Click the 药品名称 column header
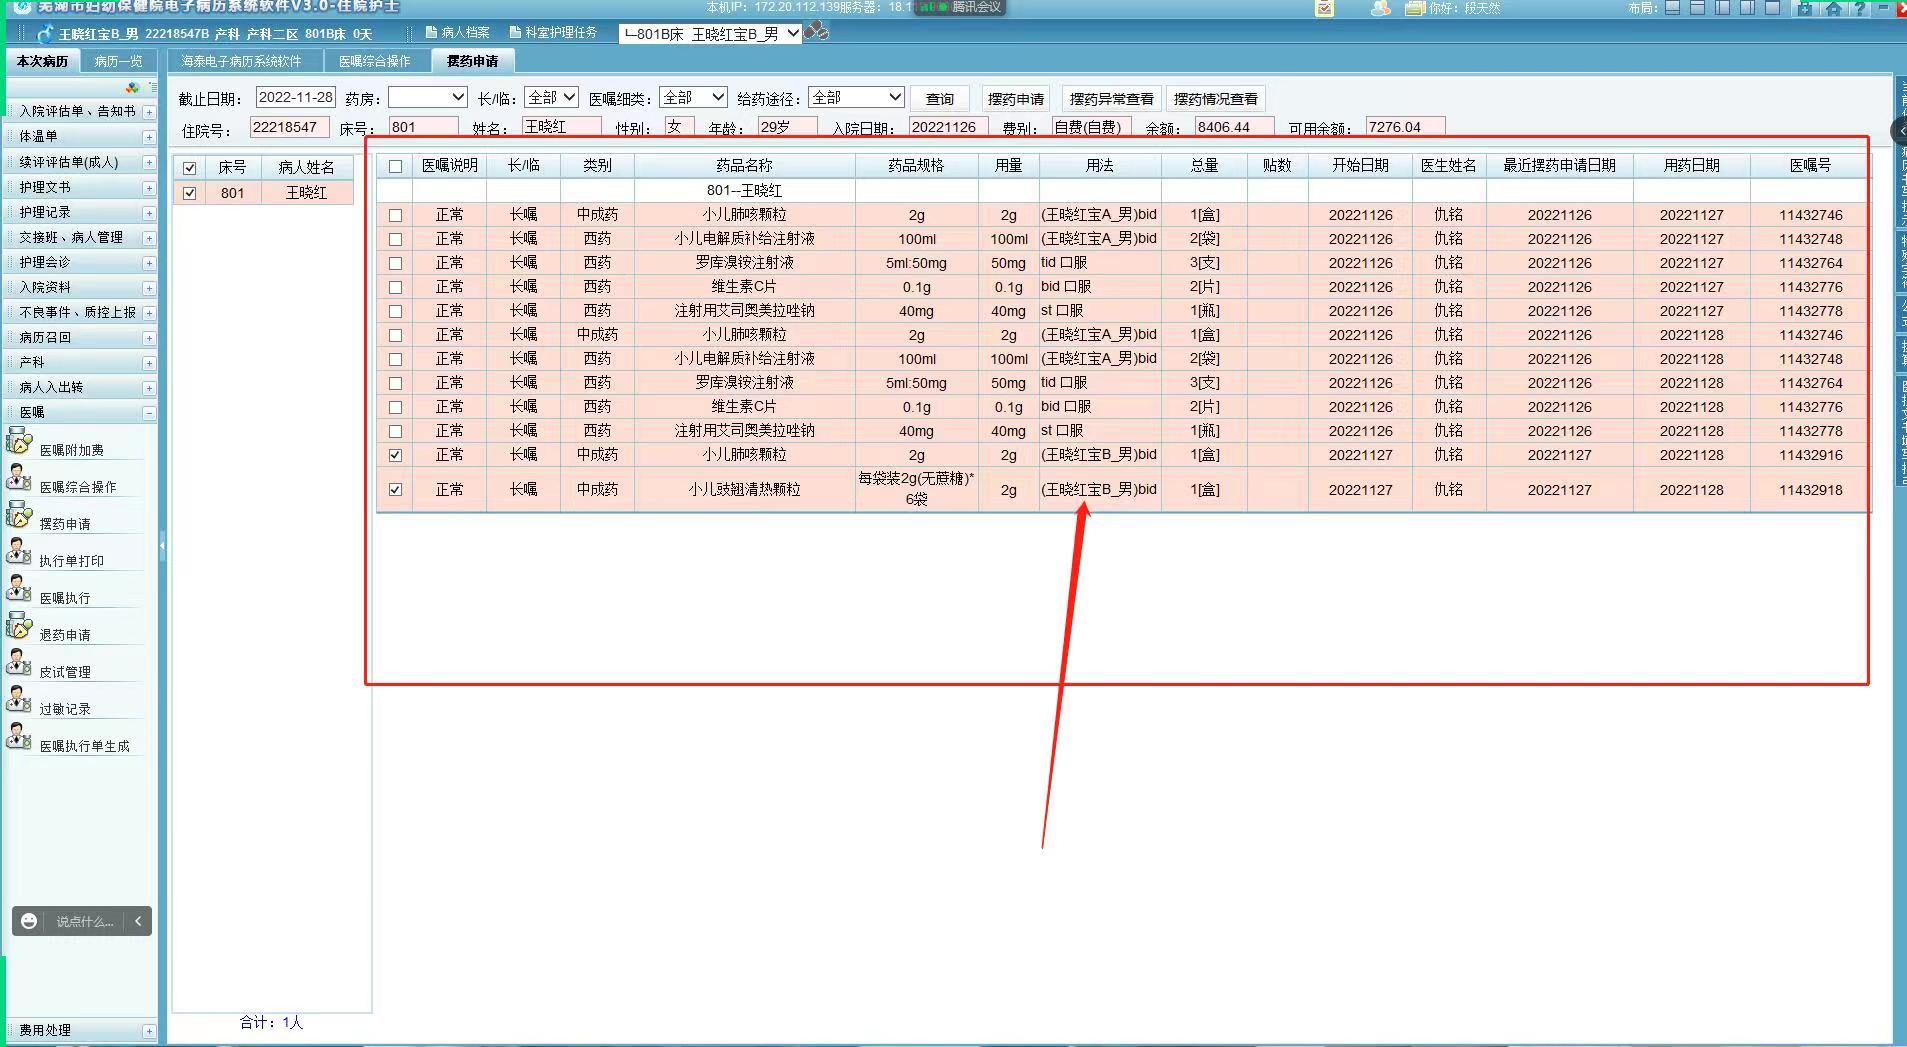The height and width of the screenshot is (1047, 1907). point(744,166)
